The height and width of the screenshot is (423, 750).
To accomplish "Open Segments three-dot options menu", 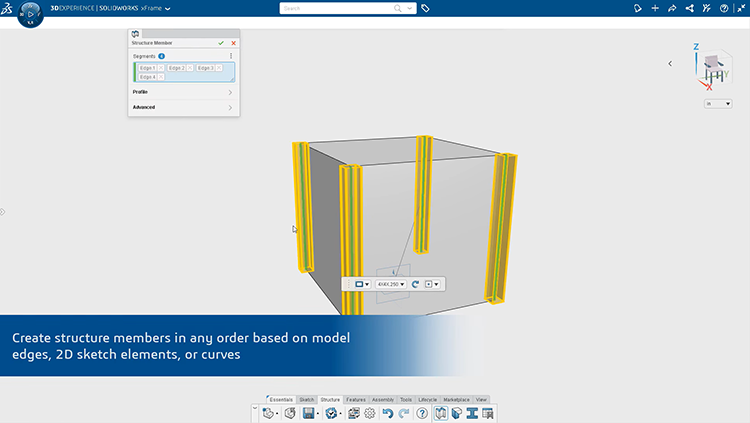I will (231, 56).
